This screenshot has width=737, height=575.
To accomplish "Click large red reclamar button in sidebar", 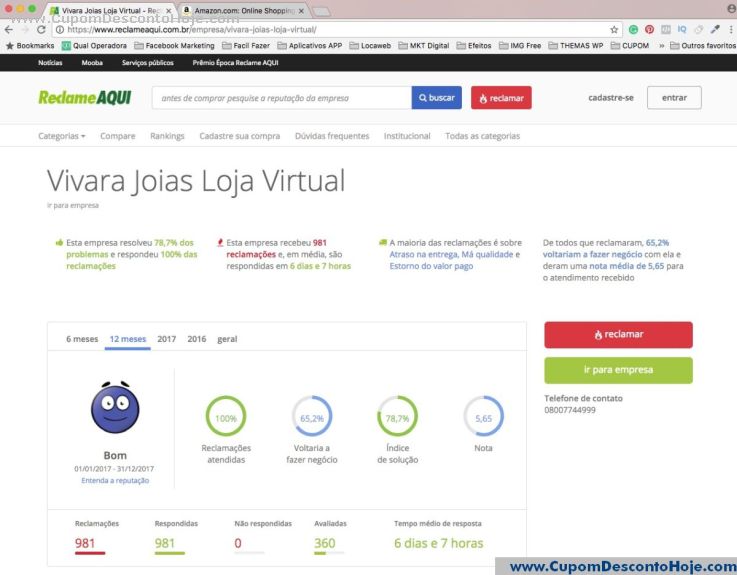I will coord(618,335).
